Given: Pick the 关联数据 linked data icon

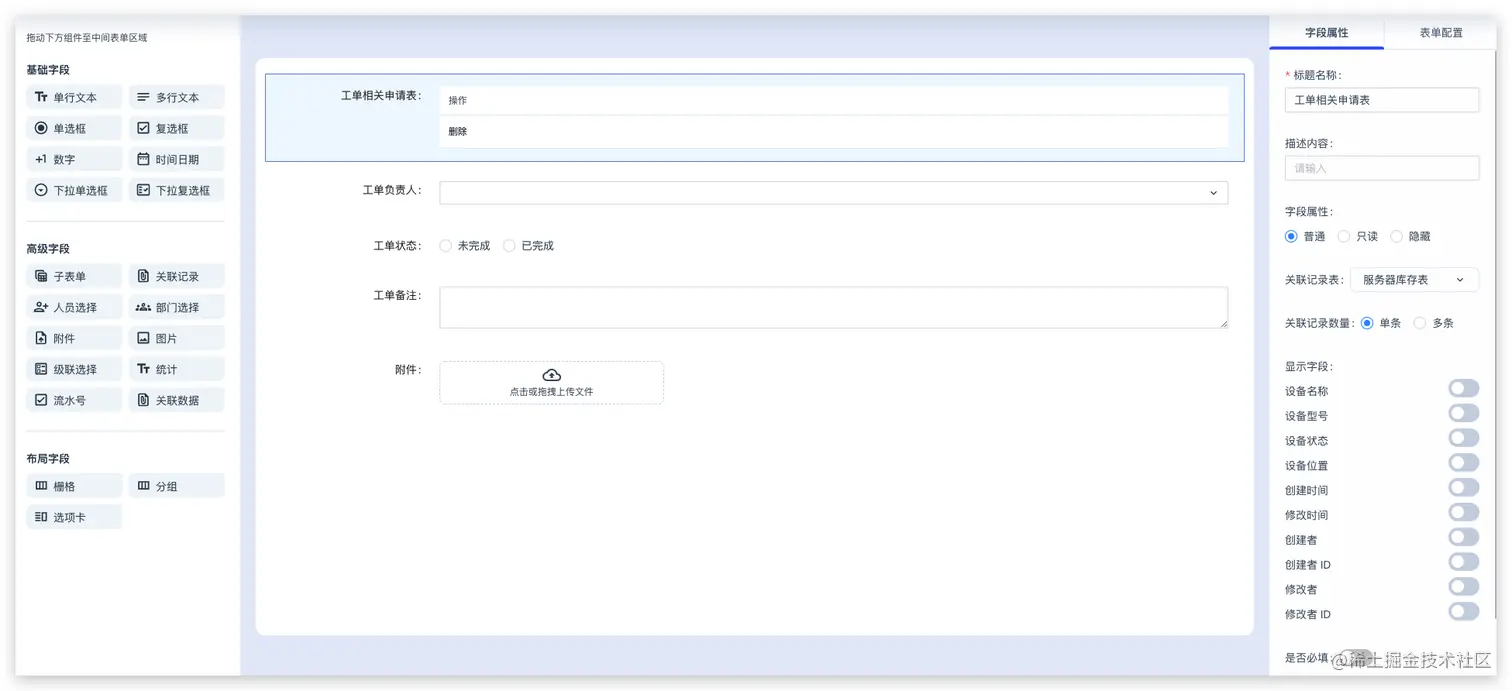Looking at the screenshot, I should [x=143, y=400].
